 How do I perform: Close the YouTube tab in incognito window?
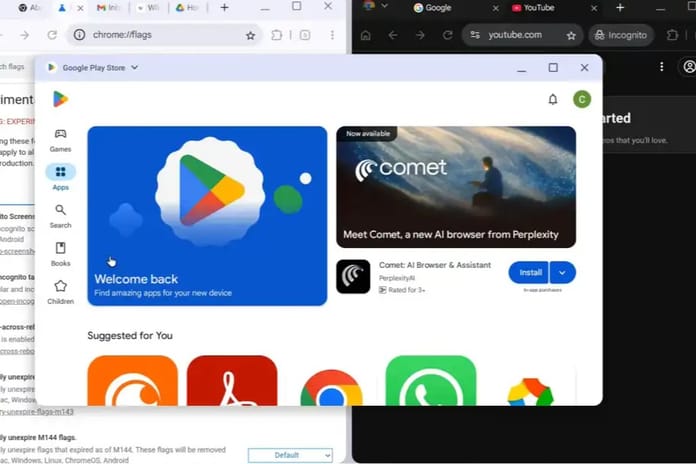pos(594,8)
